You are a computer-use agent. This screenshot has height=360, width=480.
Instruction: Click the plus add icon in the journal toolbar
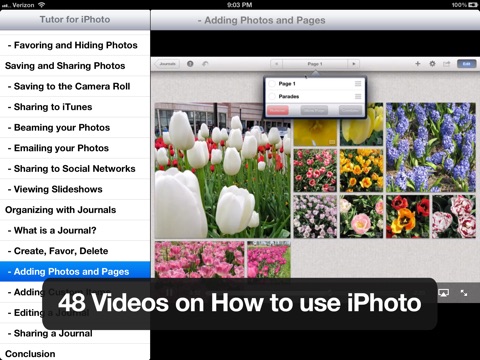[417, 63]
